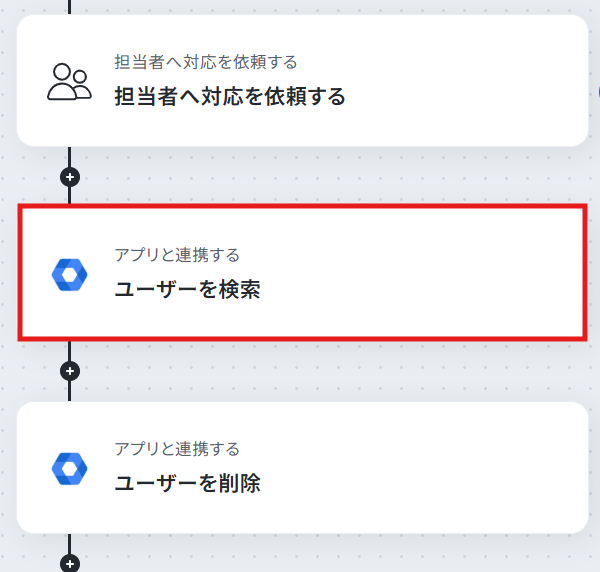Click the bold ユーザーを検索 title text
This screenshot has width=600, height=572.
click(187, 290)
